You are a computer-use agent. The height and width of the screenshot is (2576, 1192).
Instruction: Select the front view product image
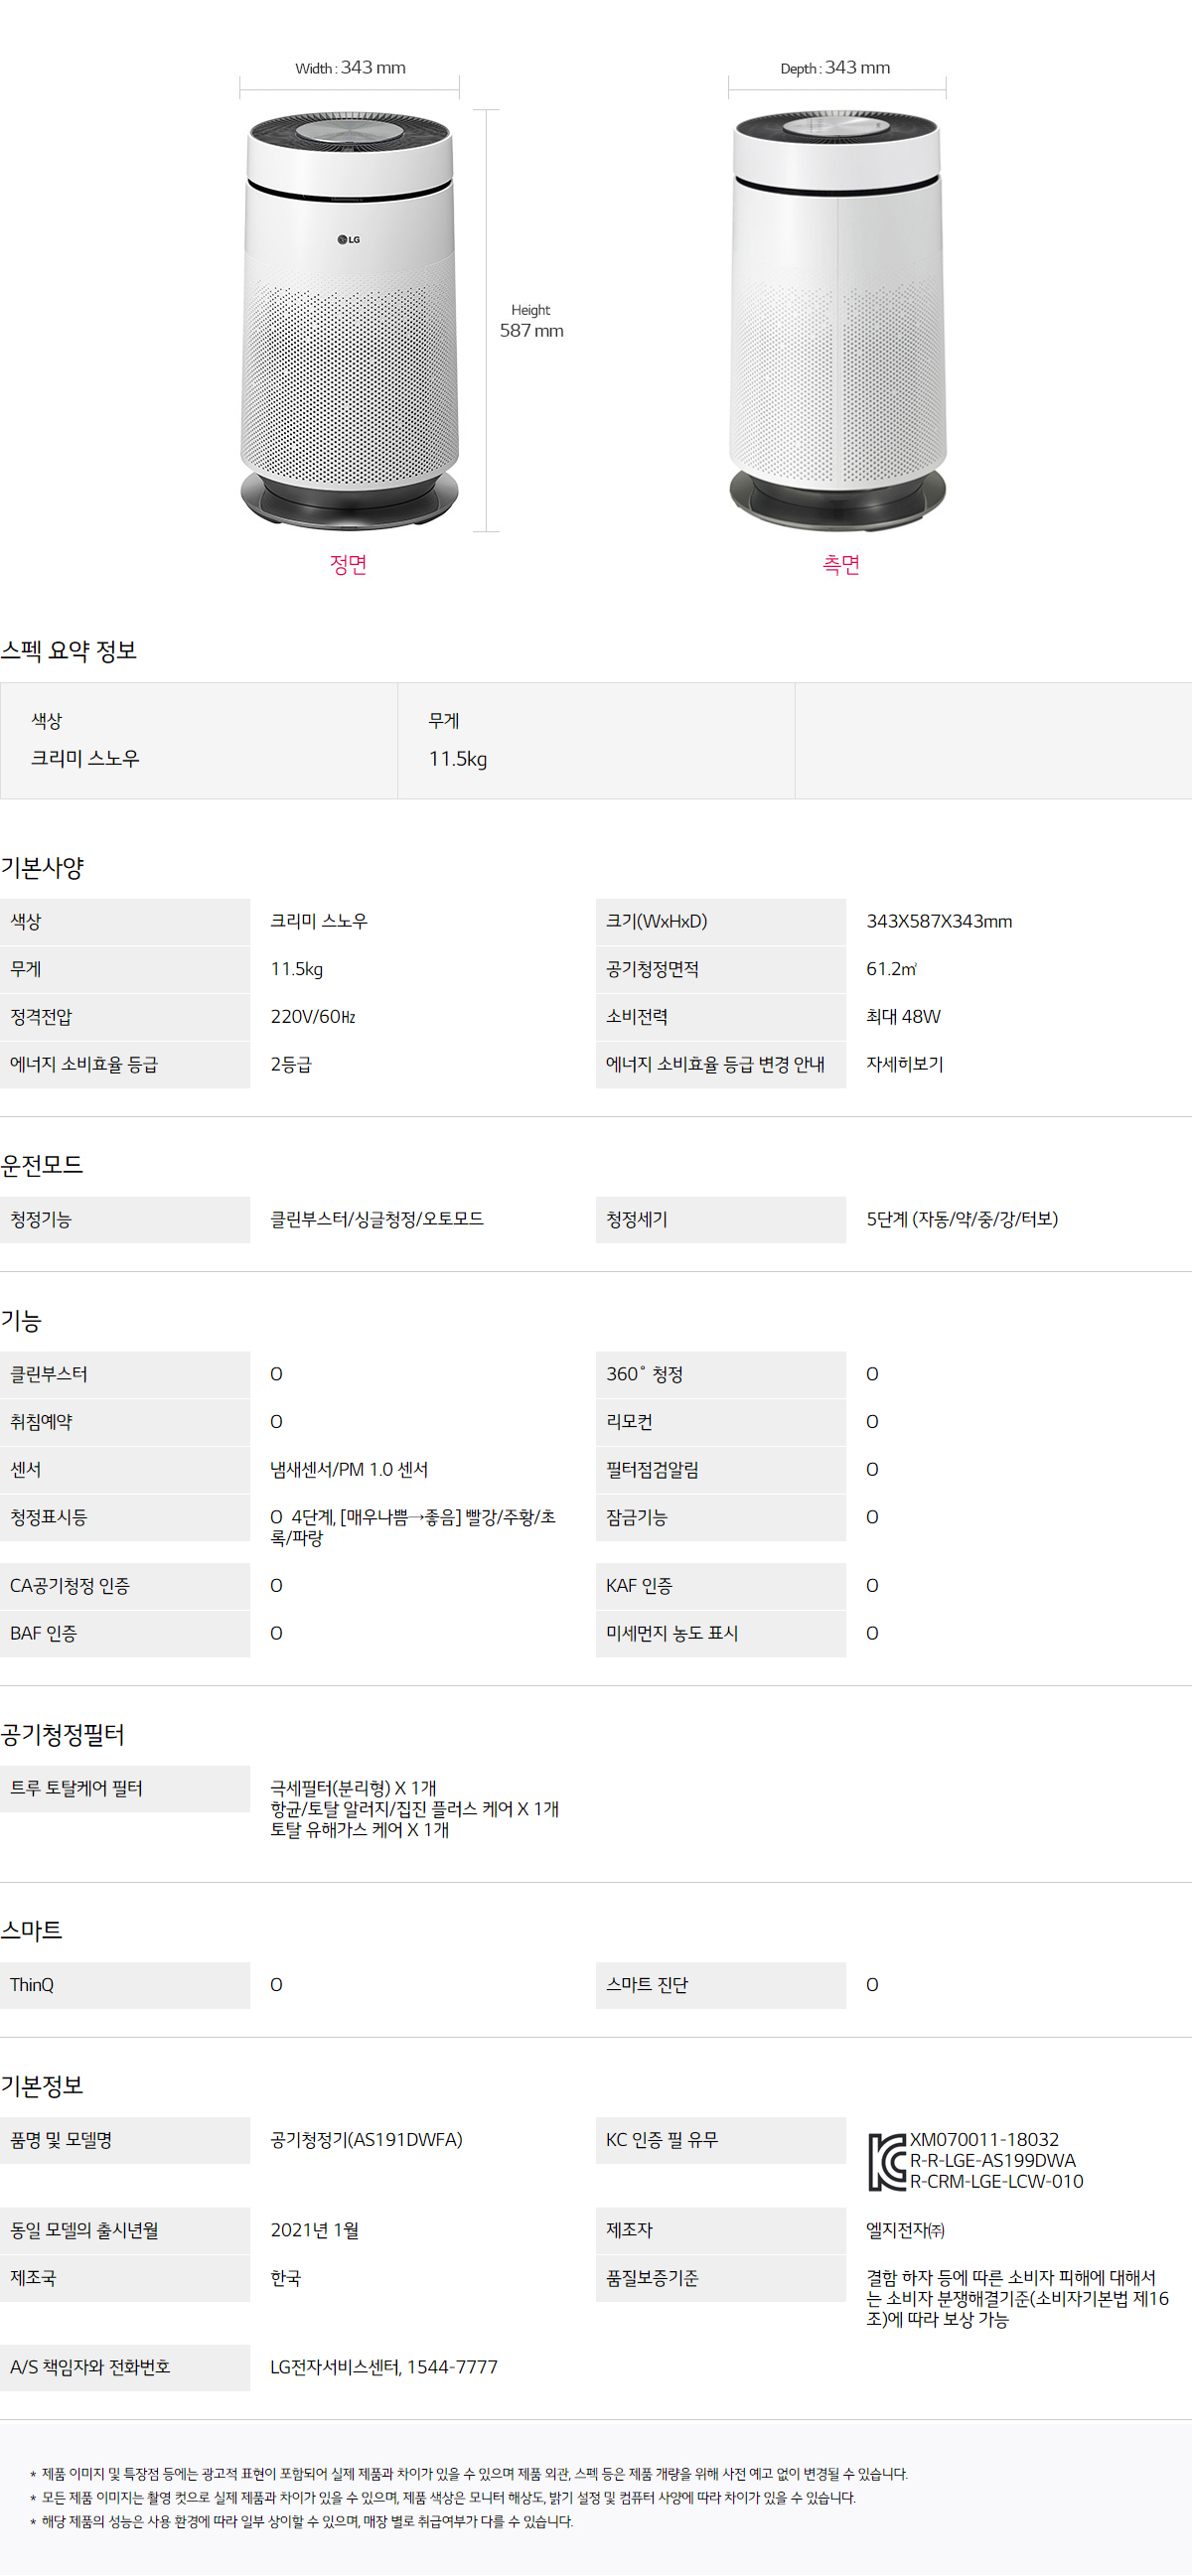click(x=349, y=320)
